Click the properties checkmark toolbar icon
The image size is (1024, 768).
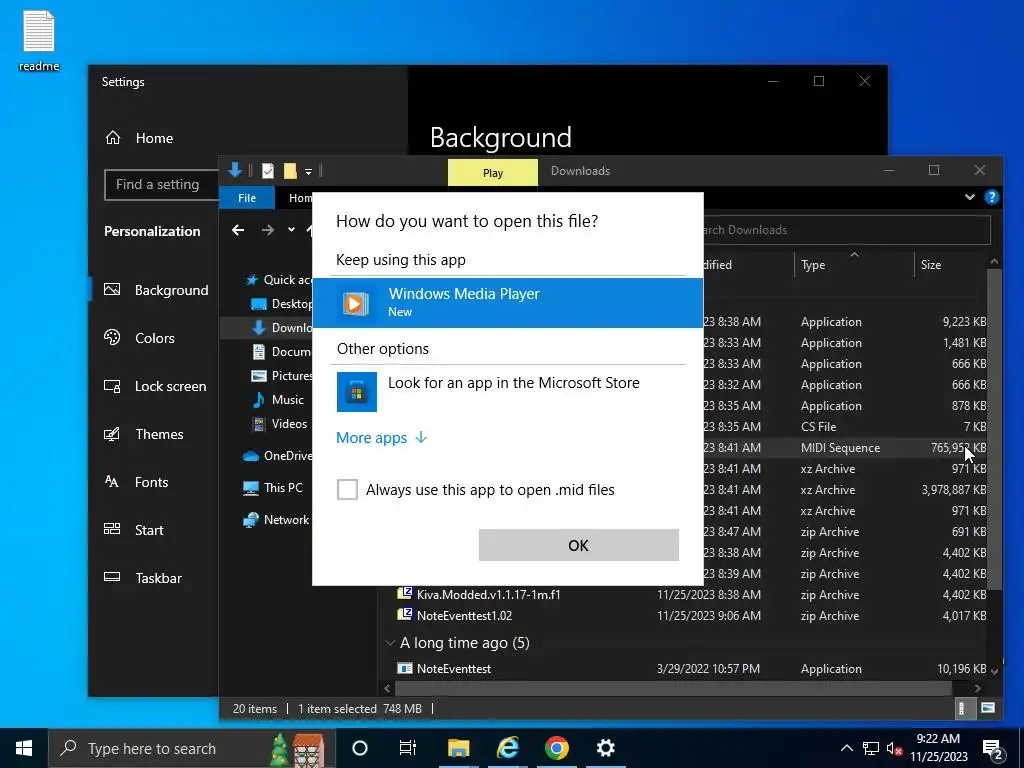[268, 170]
